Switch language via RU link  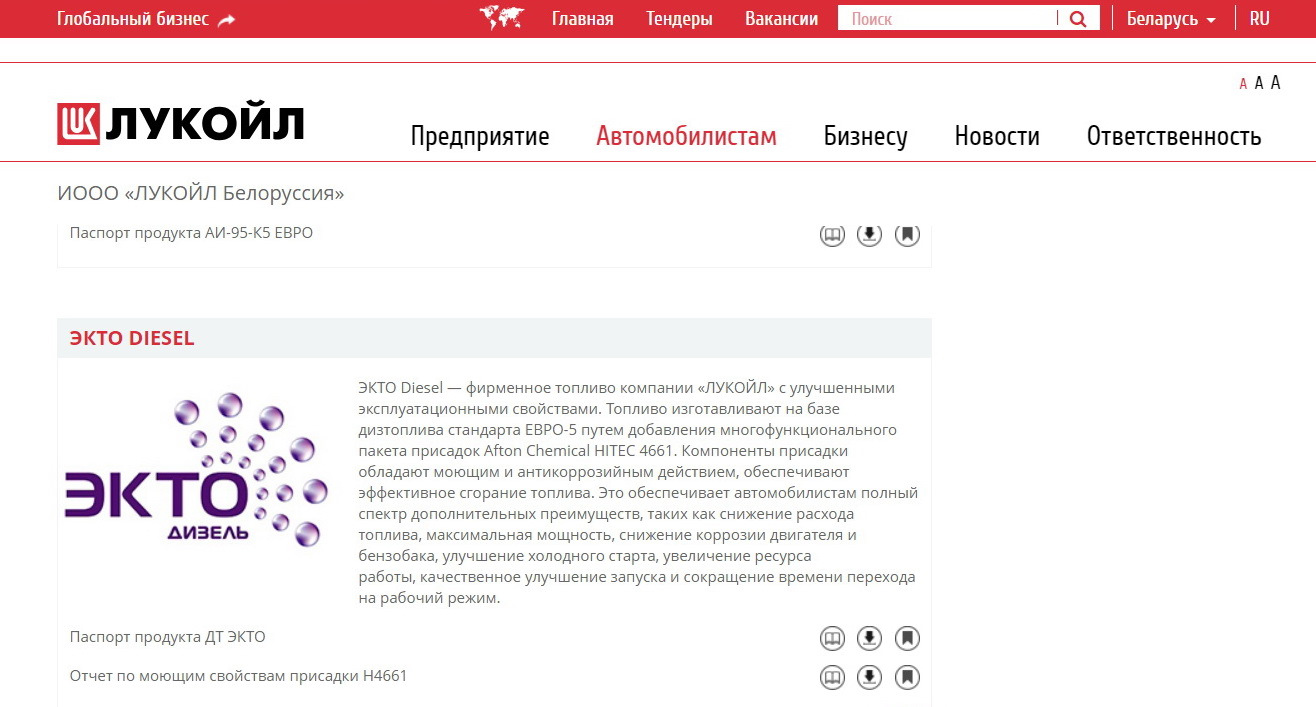[1260, 19]
